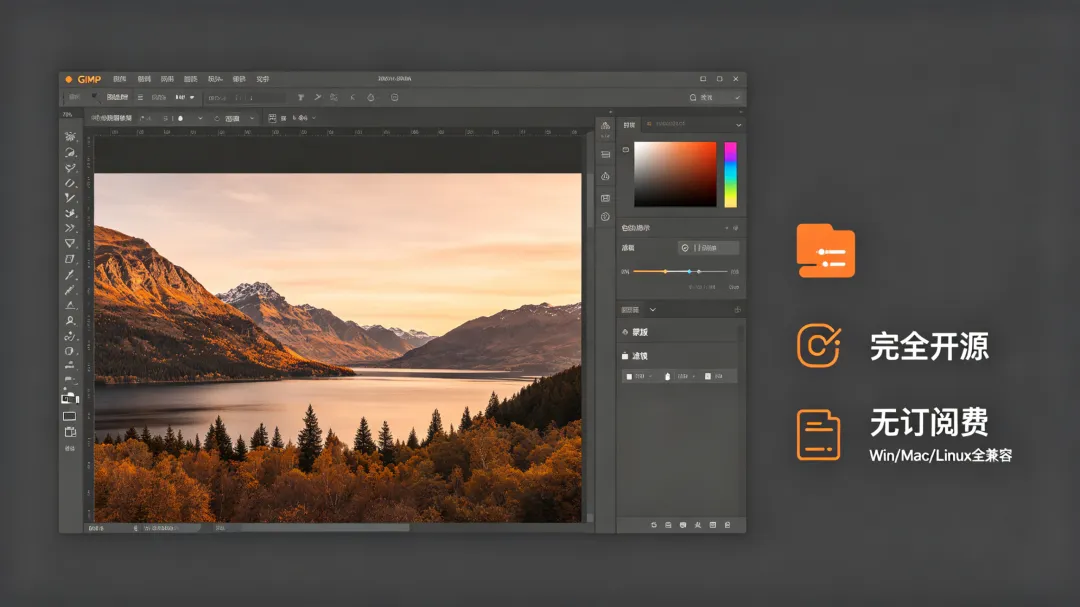Expand the chevron at the color panel's top right
The image size is (1080, 607).
point(738,125)
